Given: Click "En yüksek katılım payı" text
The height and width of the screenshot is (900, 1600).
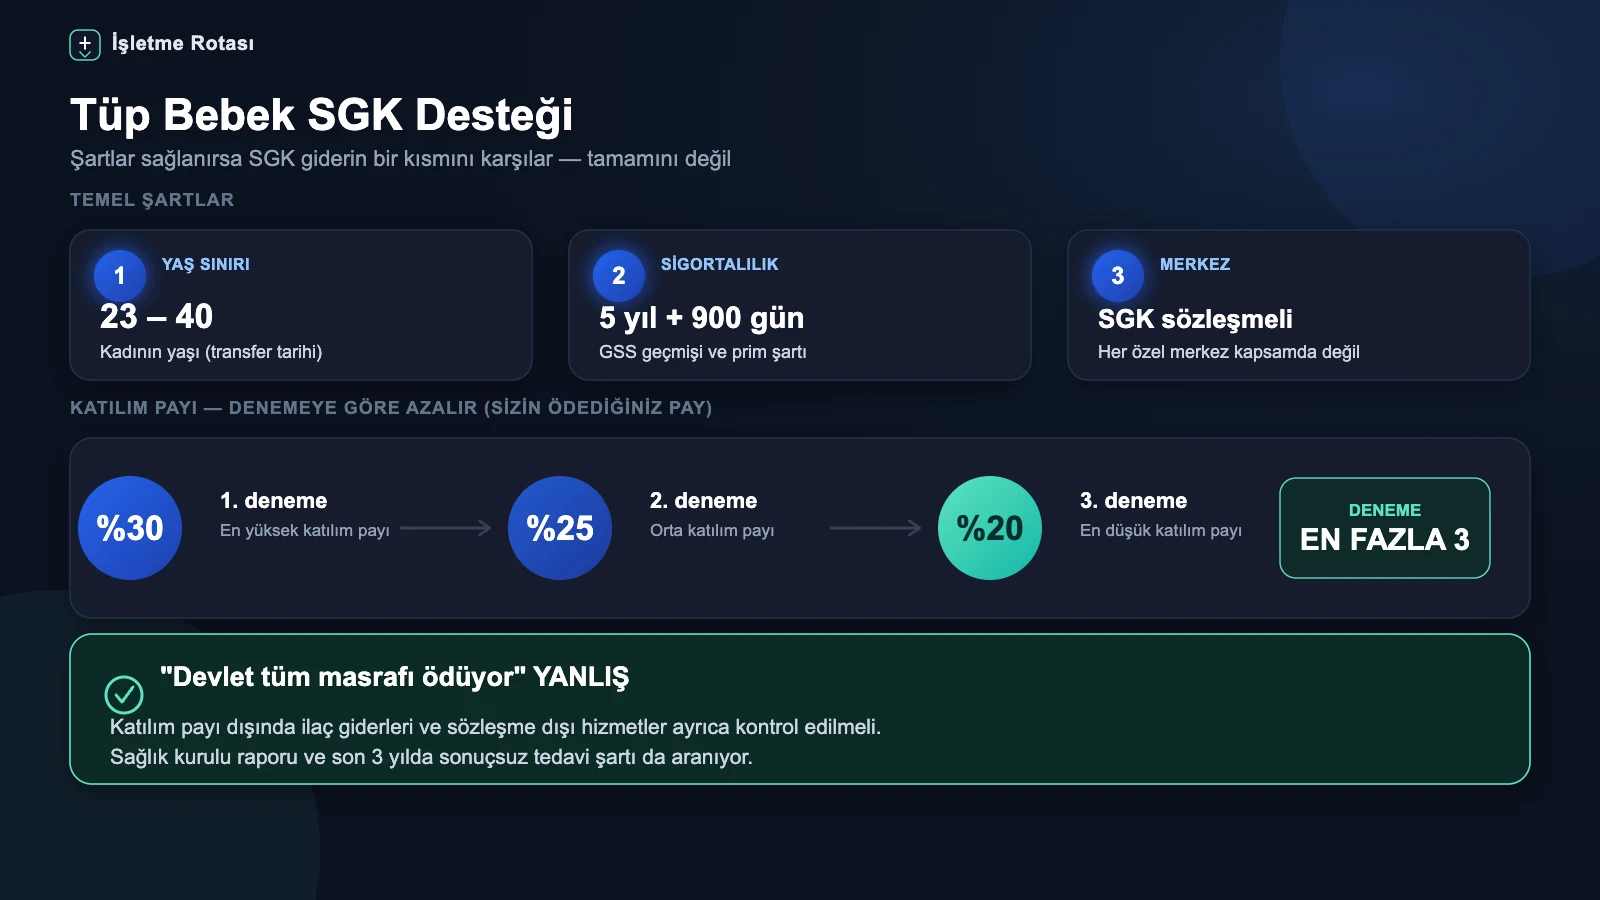Looking at the screenshot, I should (x=305, y=530).
